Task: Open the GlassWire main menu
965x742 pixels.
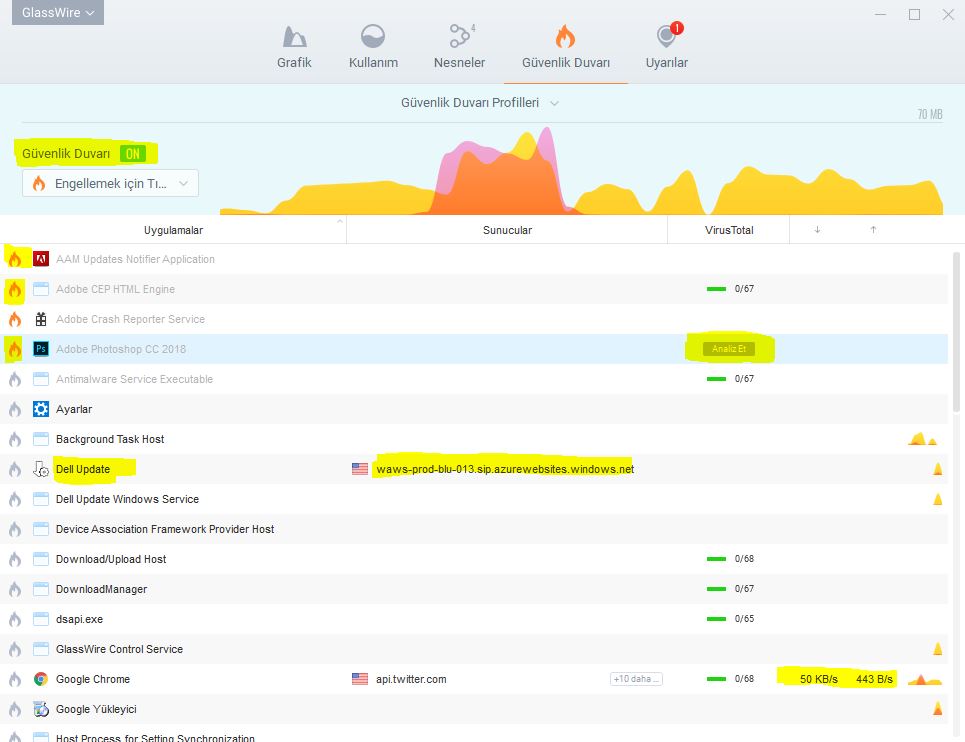Action: point(58,12)
